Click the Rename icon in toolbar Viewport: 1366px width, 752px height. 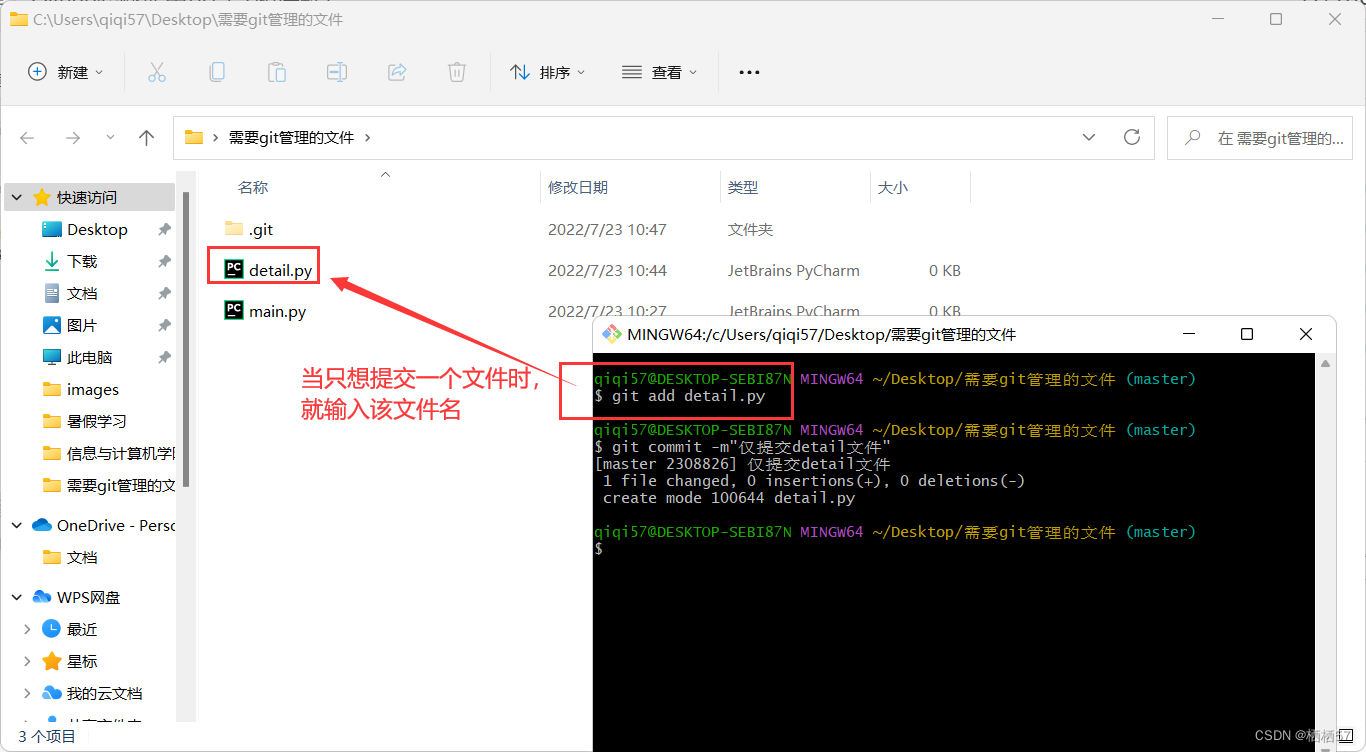tap(337, 72)
